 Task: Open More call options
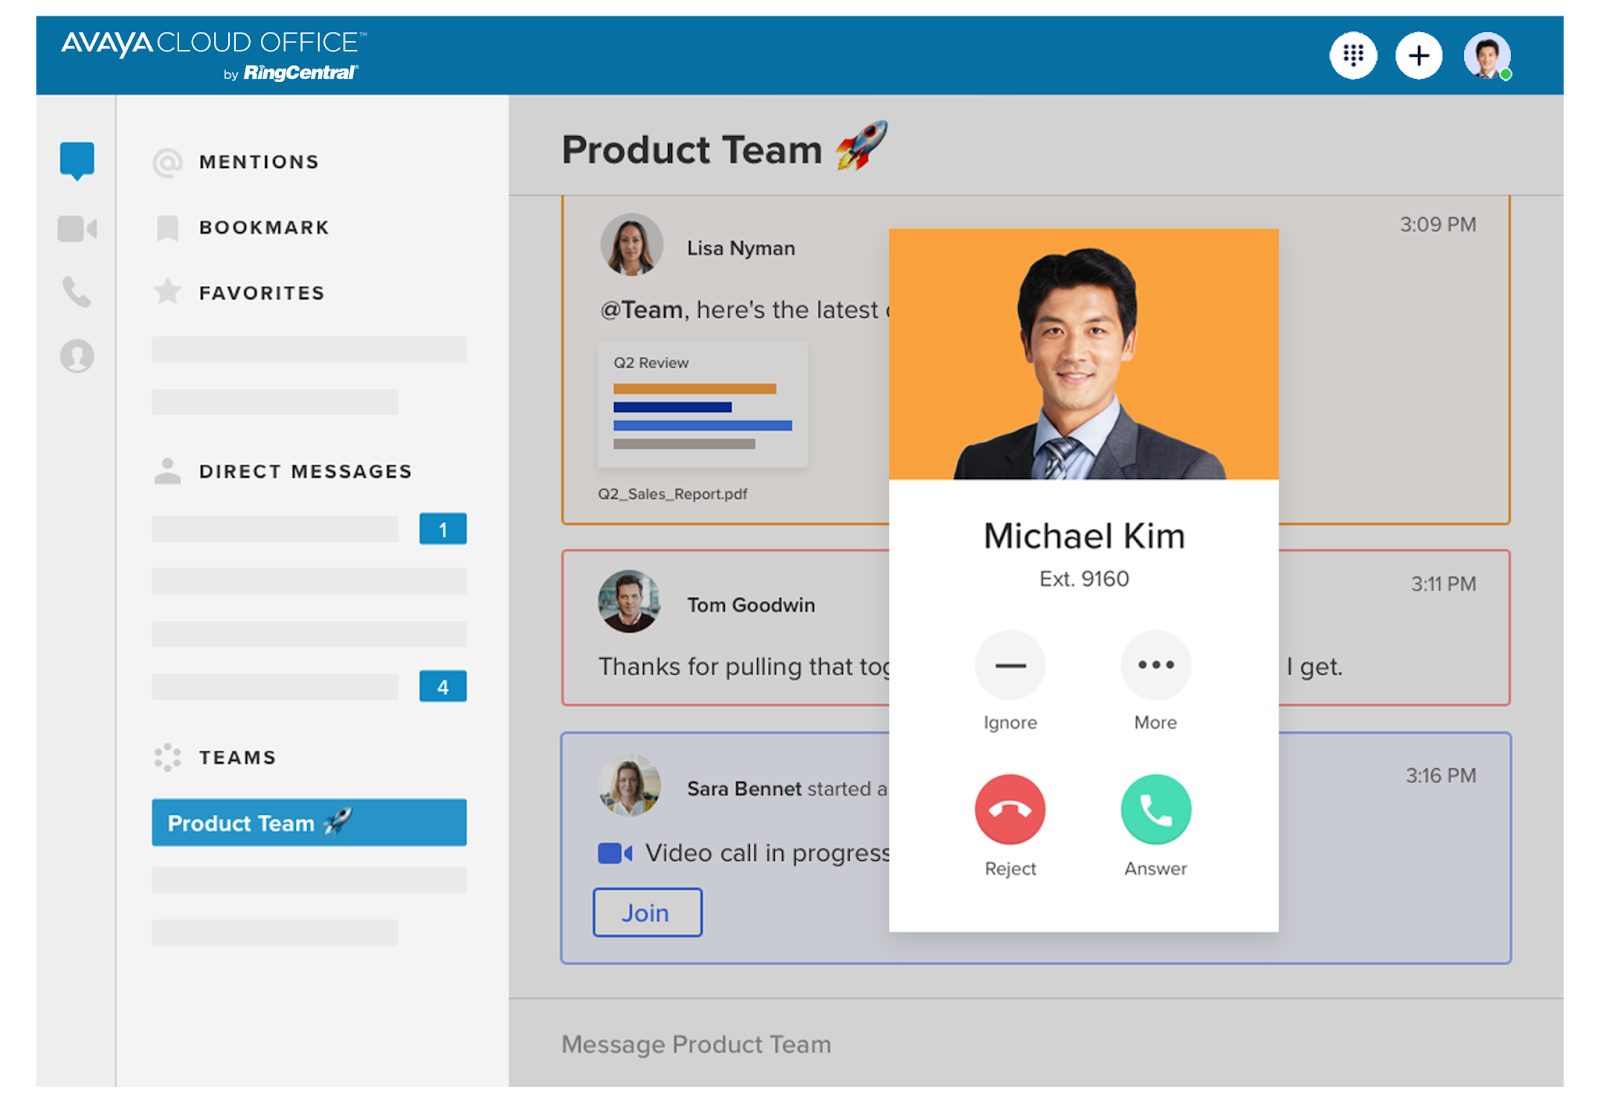click(1156, 665)
